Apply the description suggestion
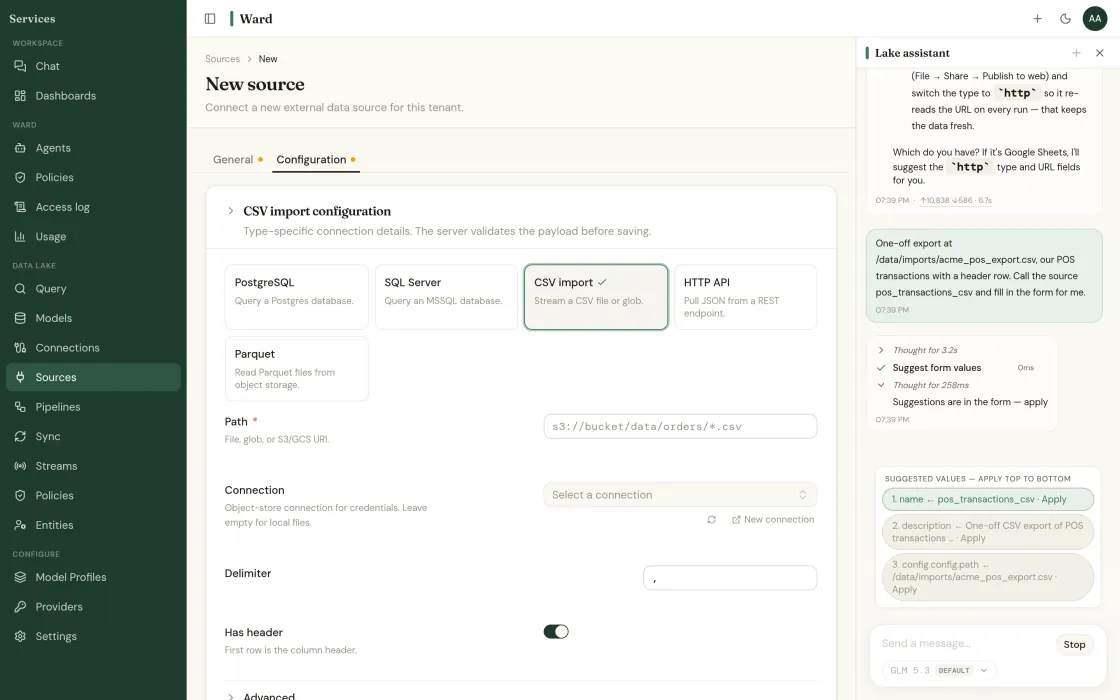Viewport: 1120px width, 700px height. (988, 531)
